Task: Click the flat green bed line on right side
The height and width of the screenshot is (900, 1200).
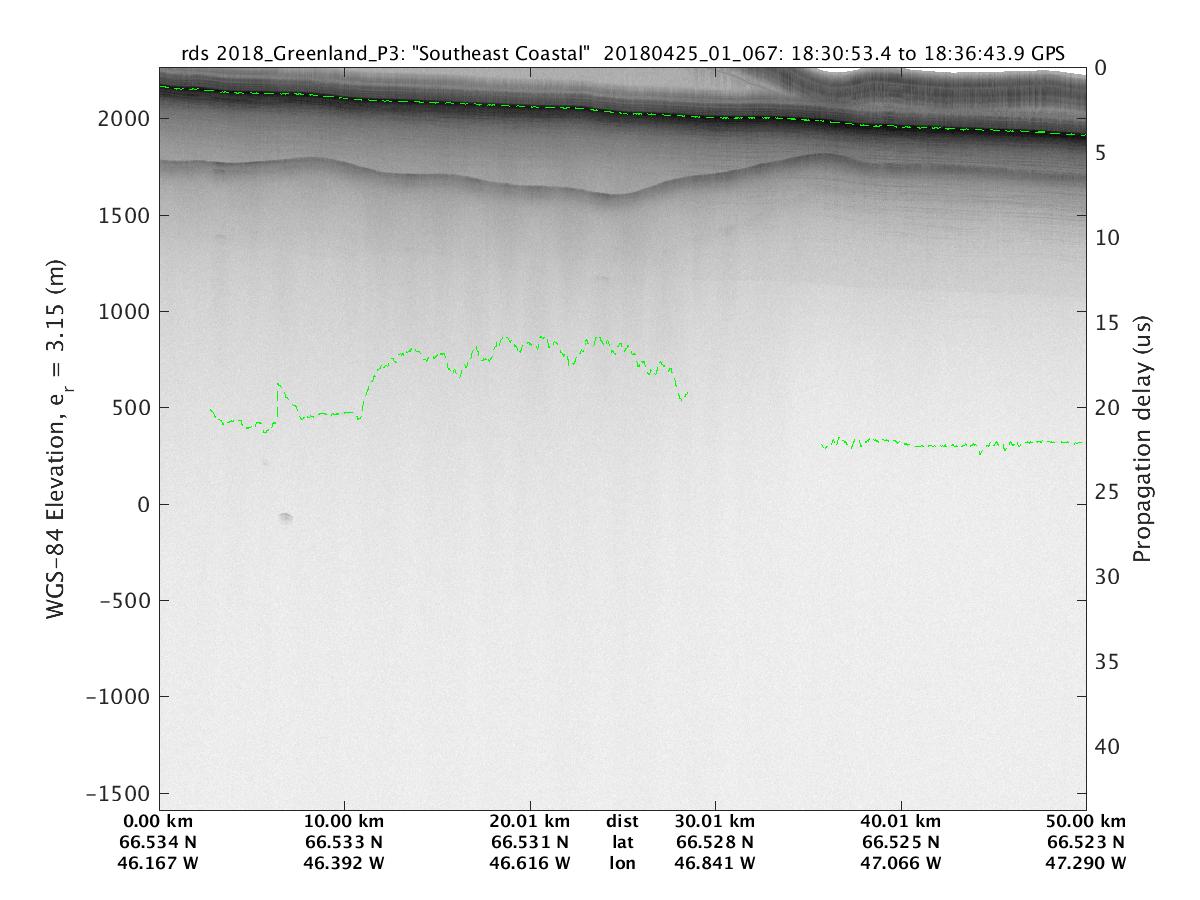Action: coord(950,443)
